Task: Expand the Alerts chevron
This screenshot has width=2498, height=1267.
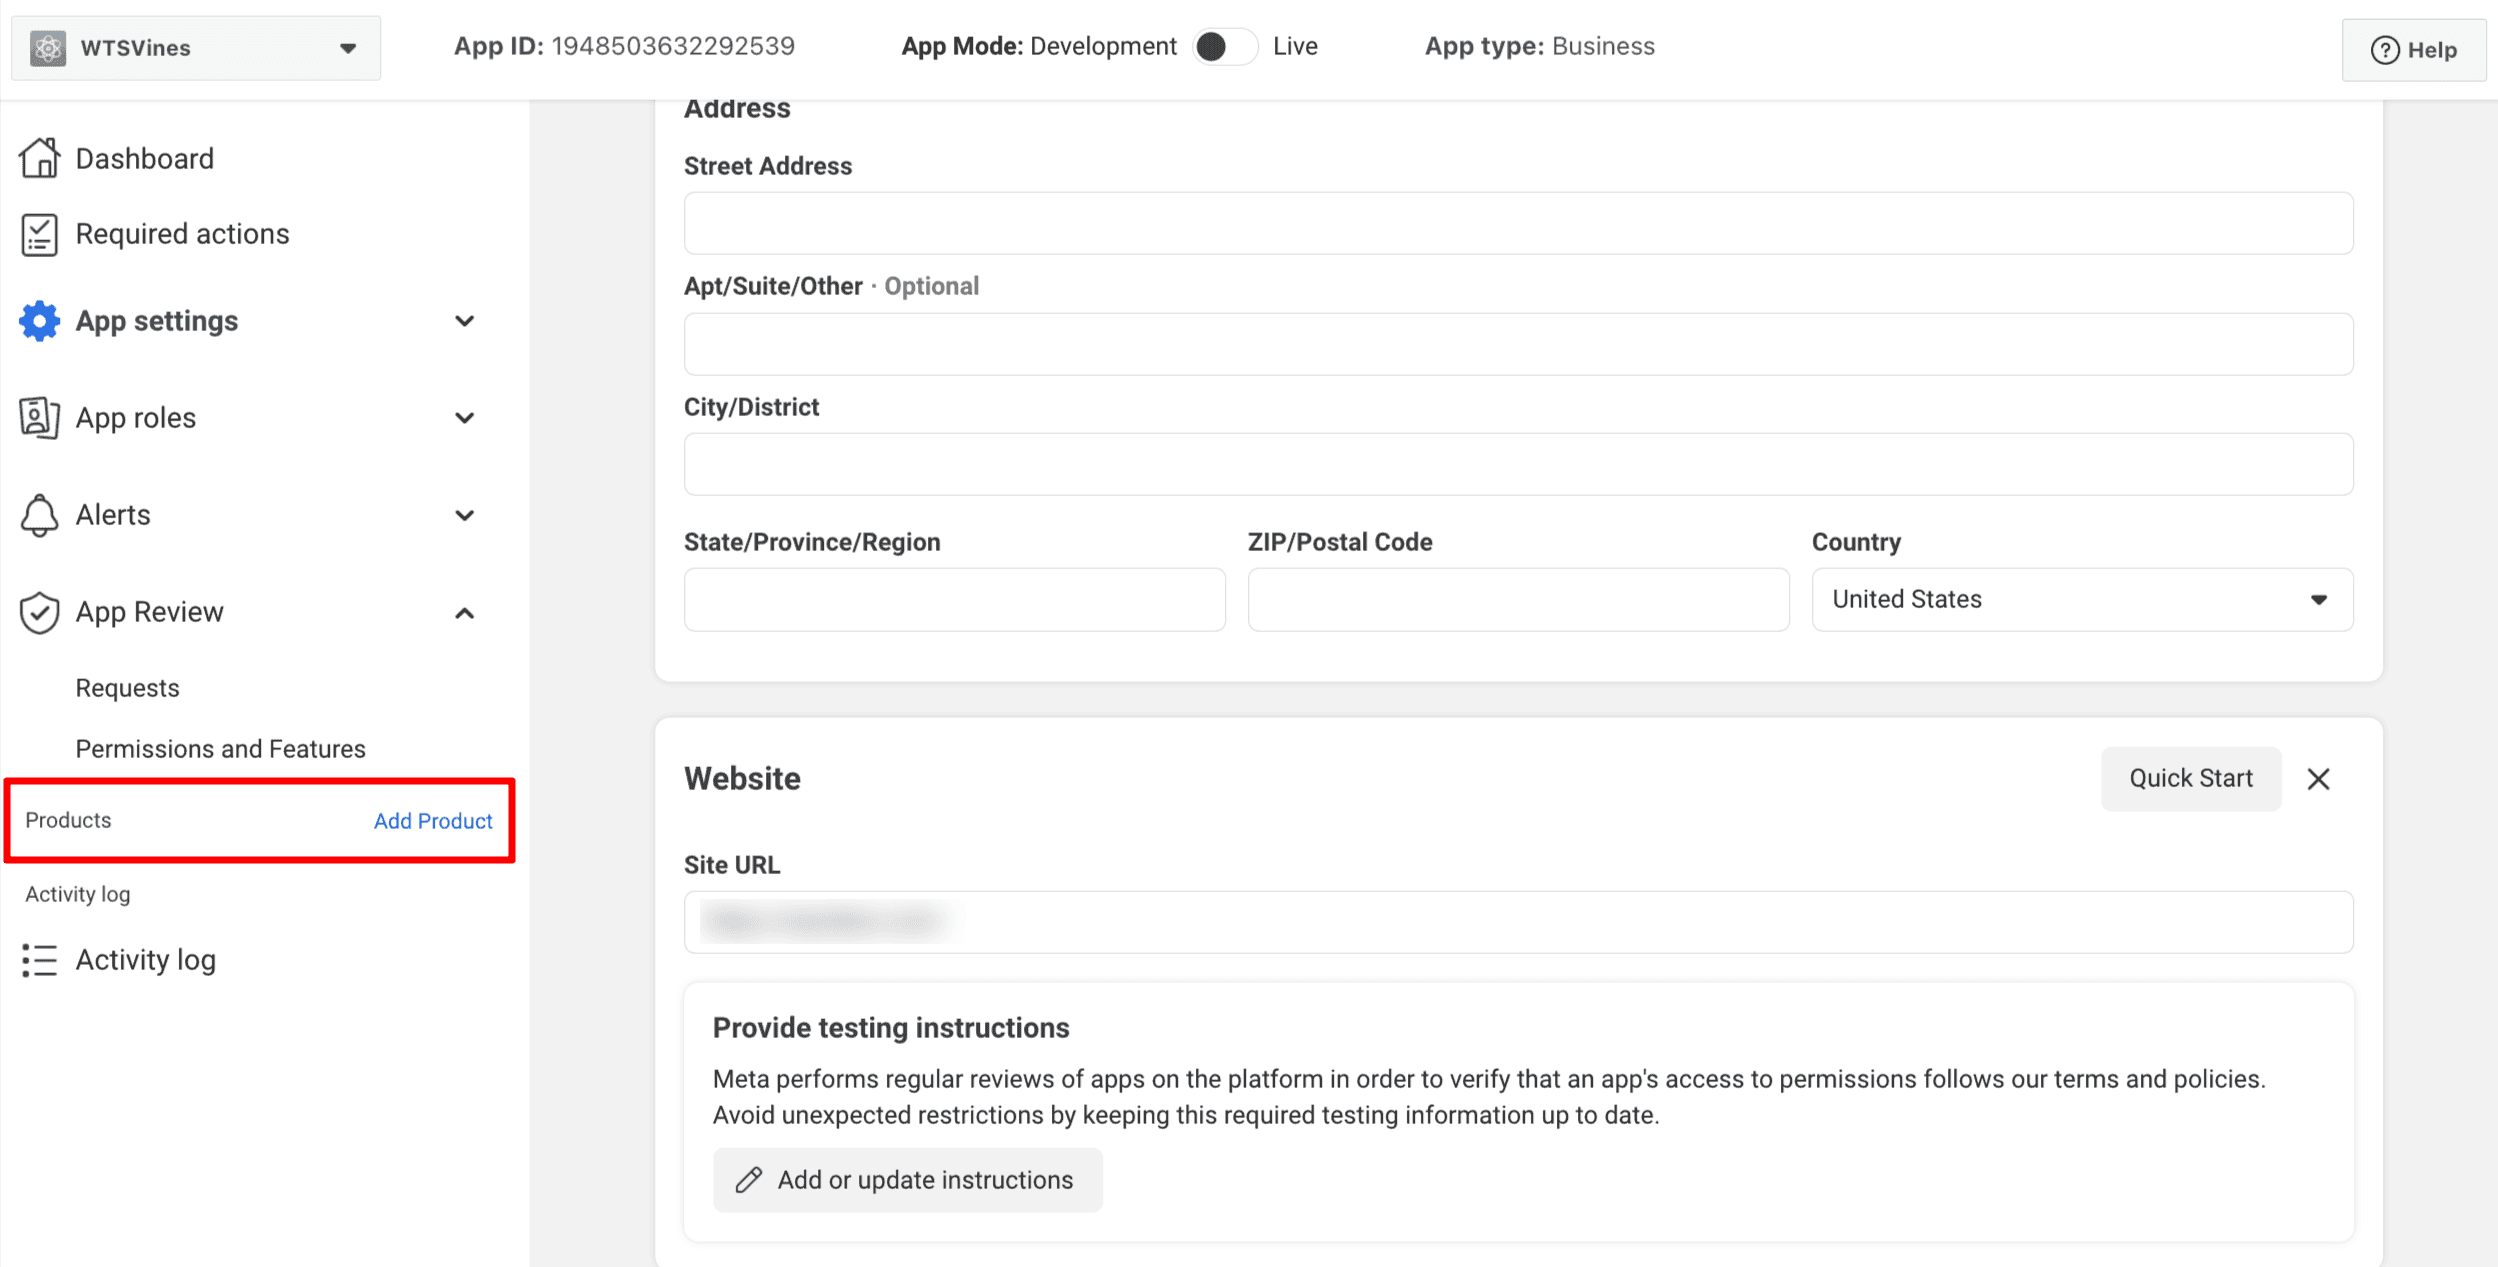Action: (464, 515)
